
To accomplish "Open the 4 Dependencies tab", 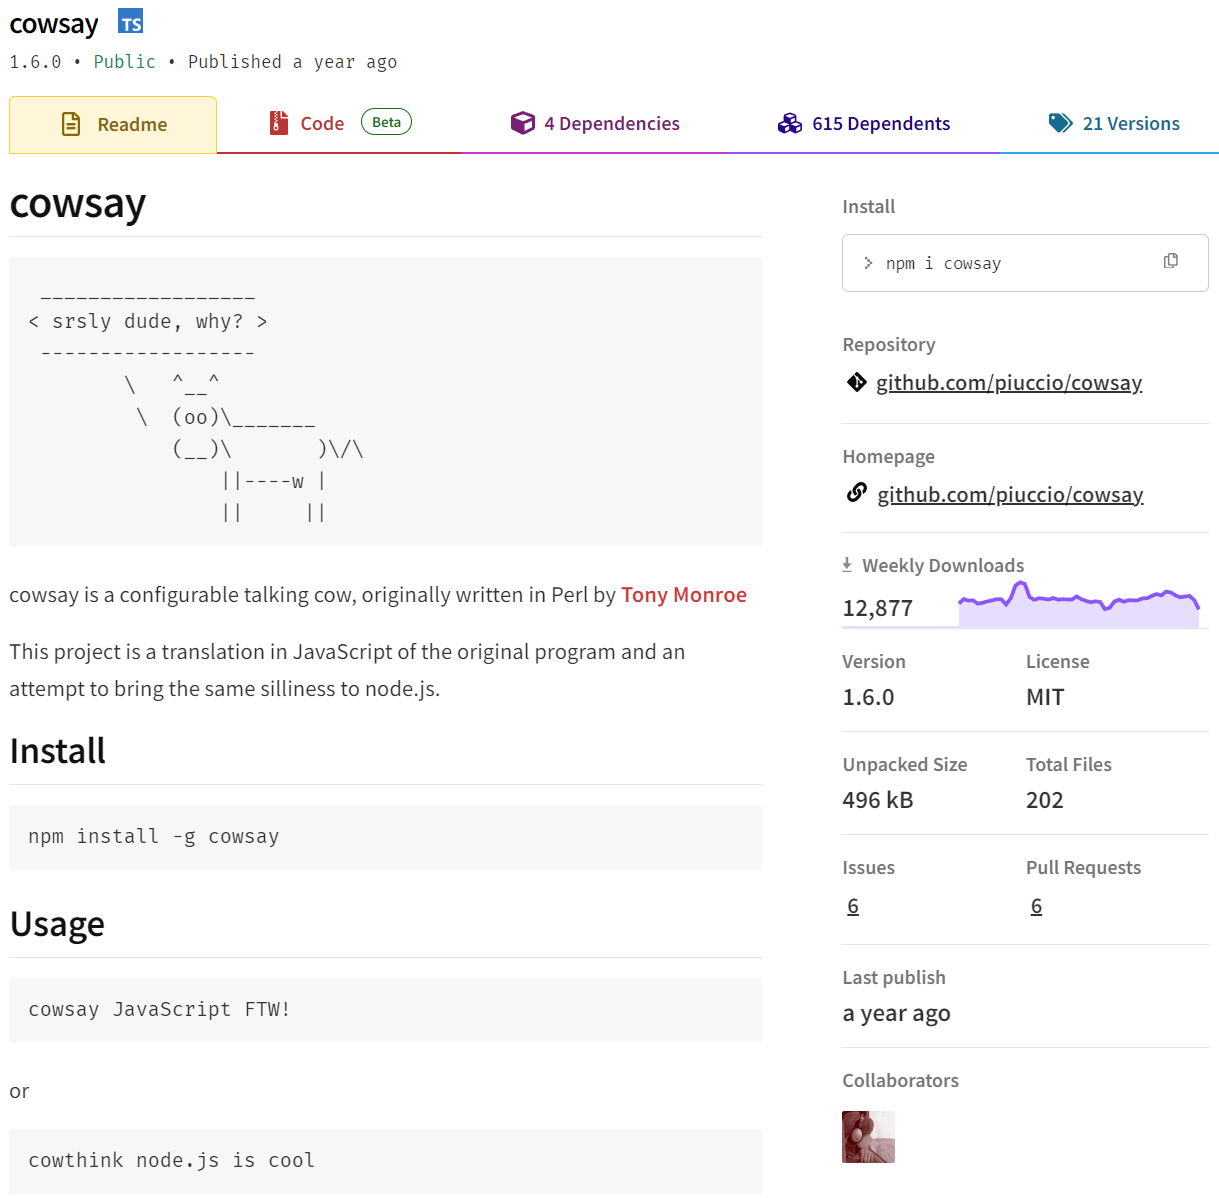I will click(x=595, y=124).
